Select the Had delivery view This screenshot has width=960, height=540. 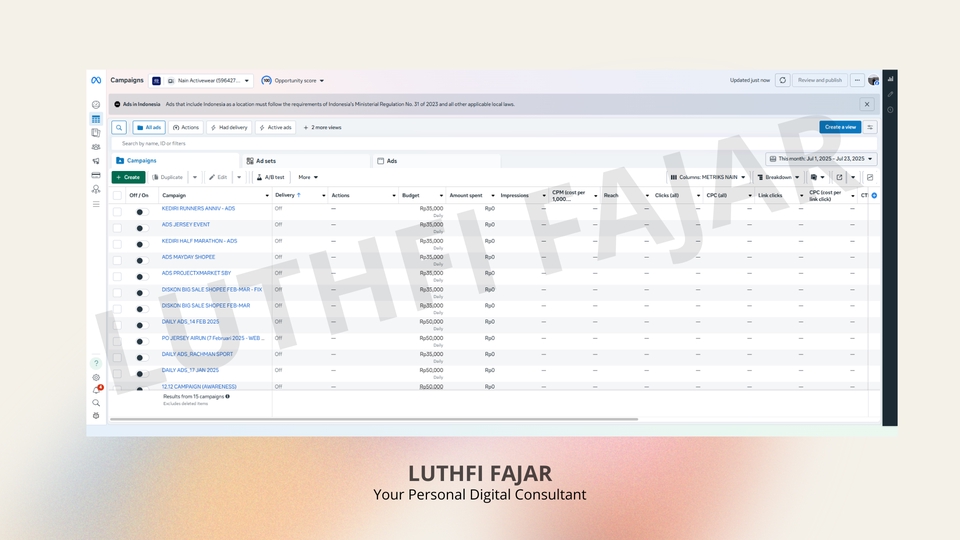click(229, 127)
